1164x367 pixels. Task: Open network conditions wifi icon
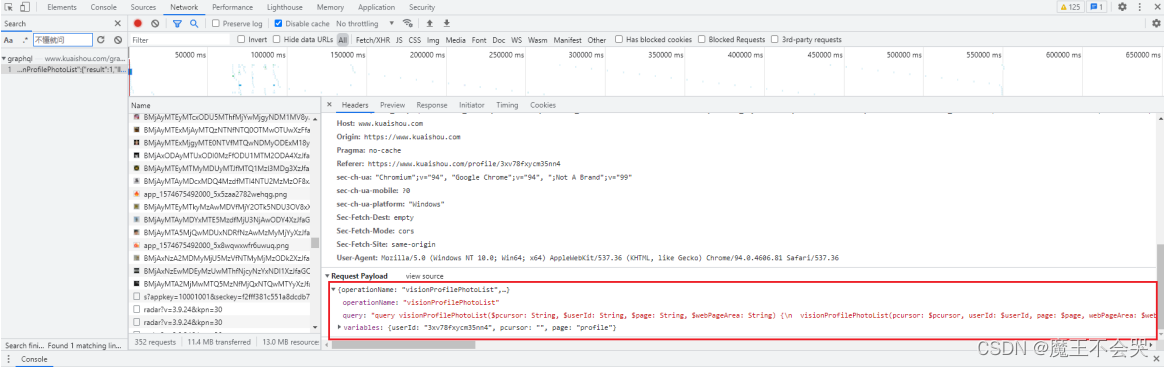coord(408,24)
